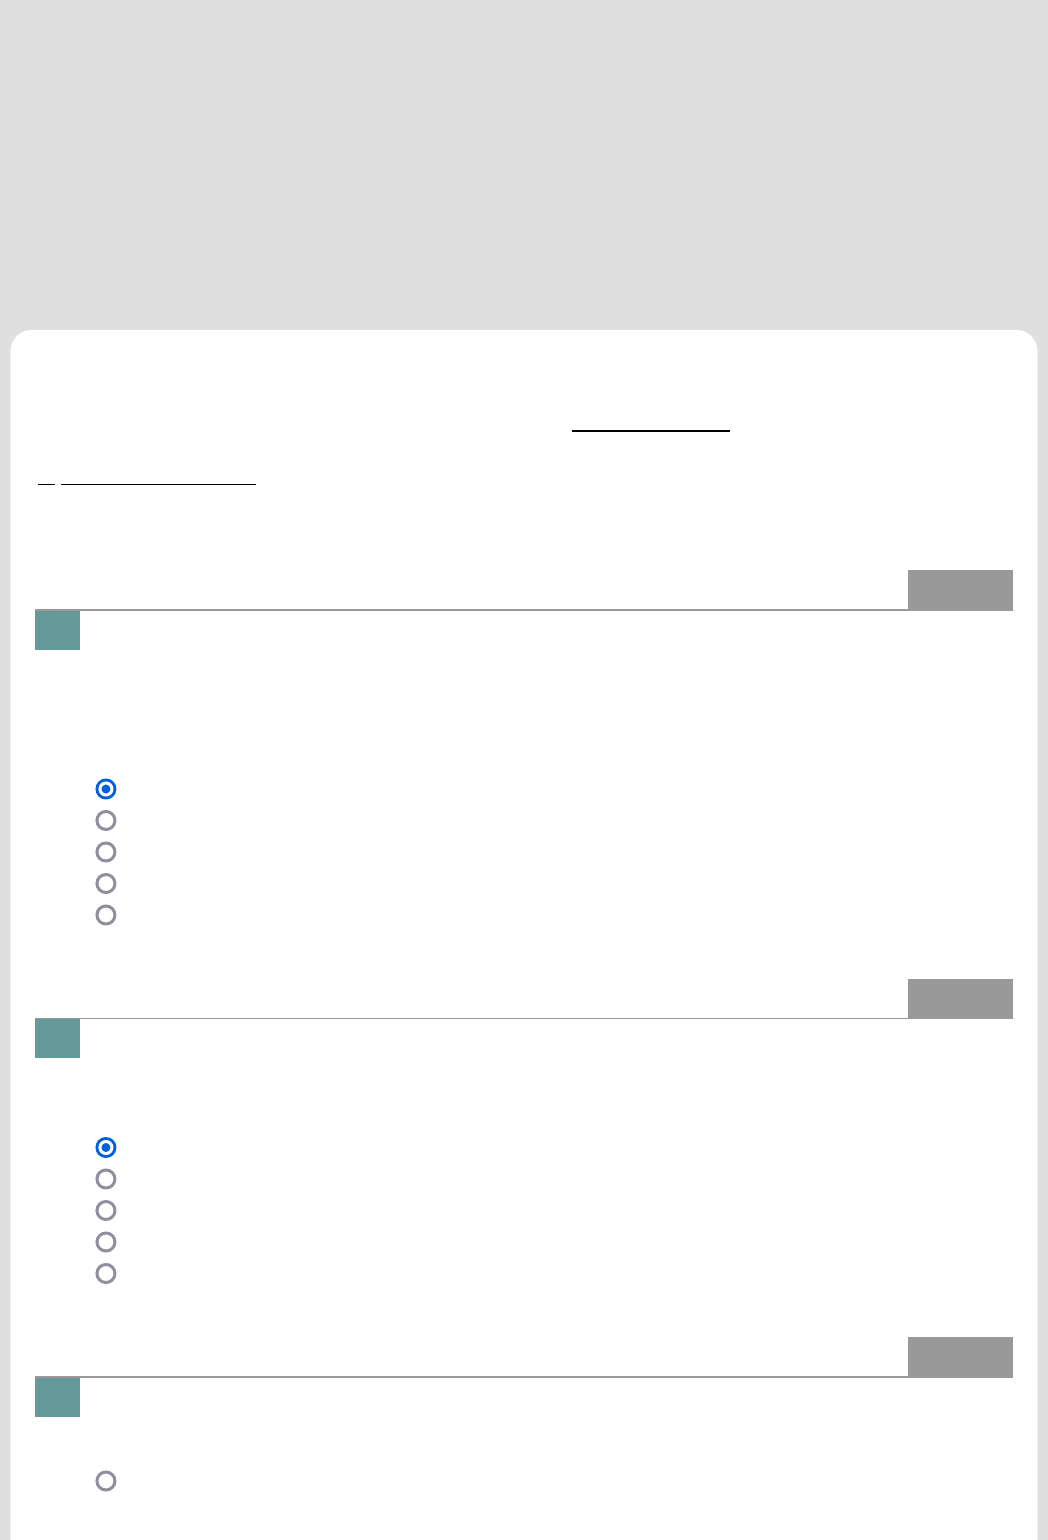Image resolution: width=1048 pixels, height=1540 pixels.
Task: Click the teal number box of third question
Action: coord(57,1397)
